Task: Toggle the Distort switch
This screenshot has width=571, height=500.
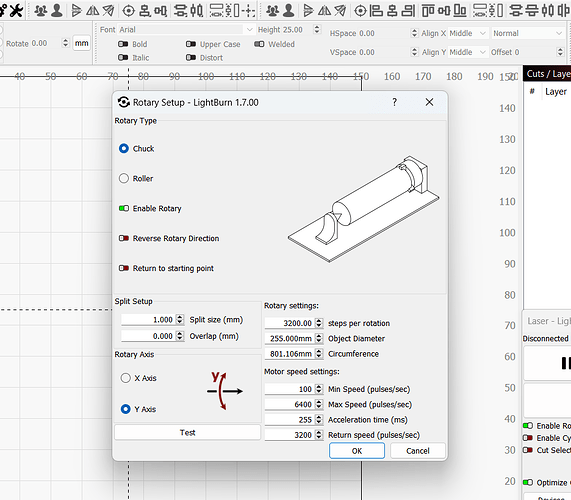Action: (x=191, y=58)
